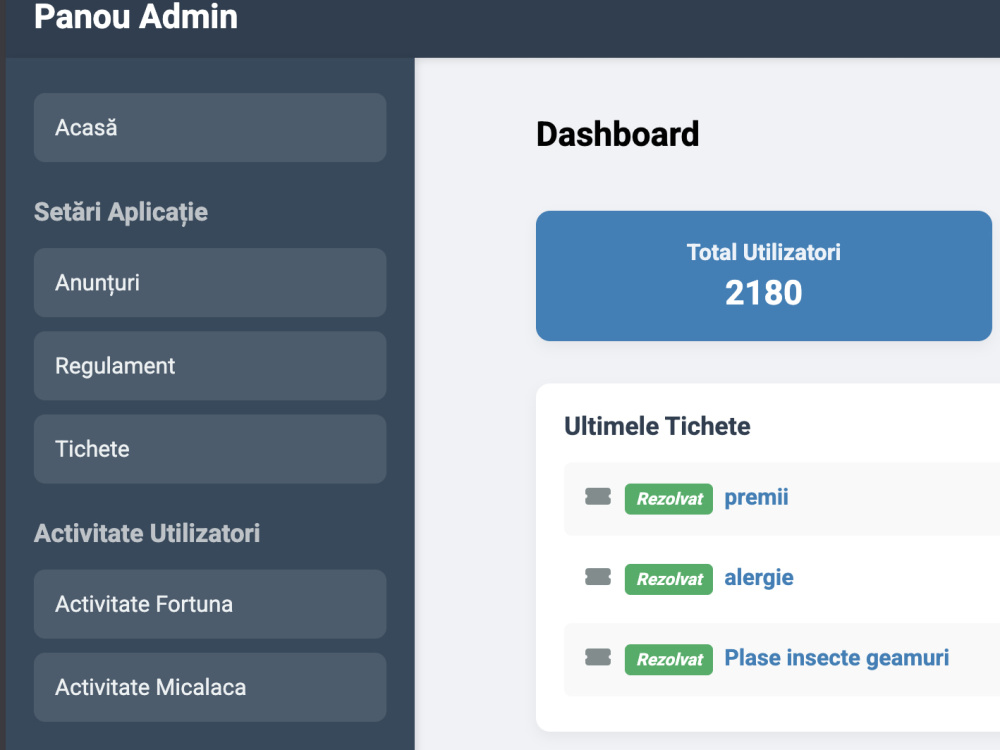This screenshot has width=1000, height=750.
Task: Open the ticket Plase insecte geamuri
Action: [837, 658]
